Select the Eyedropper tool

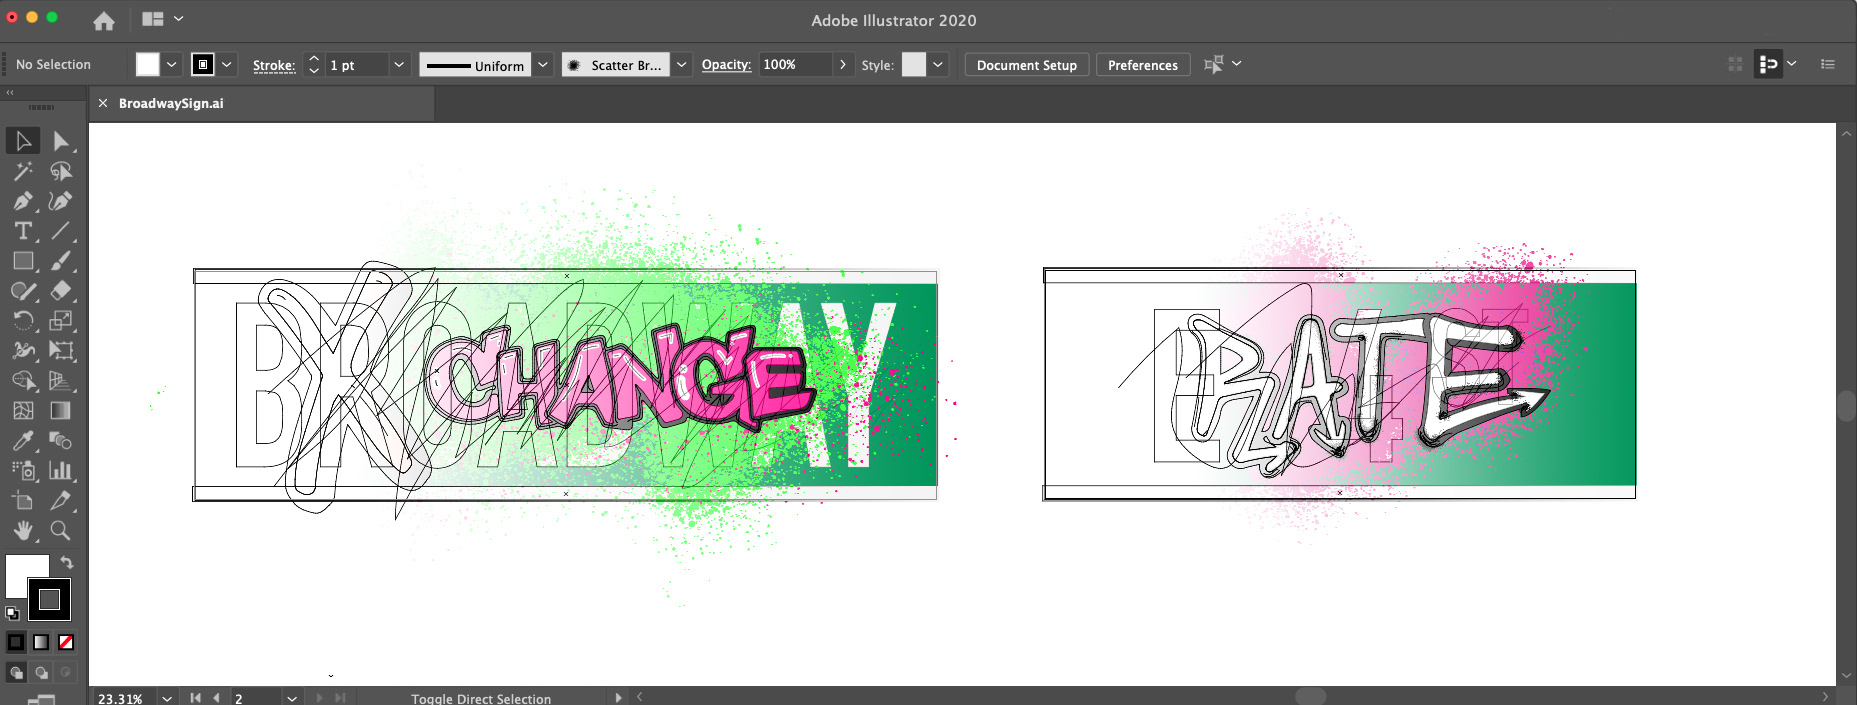pos(23,441)
